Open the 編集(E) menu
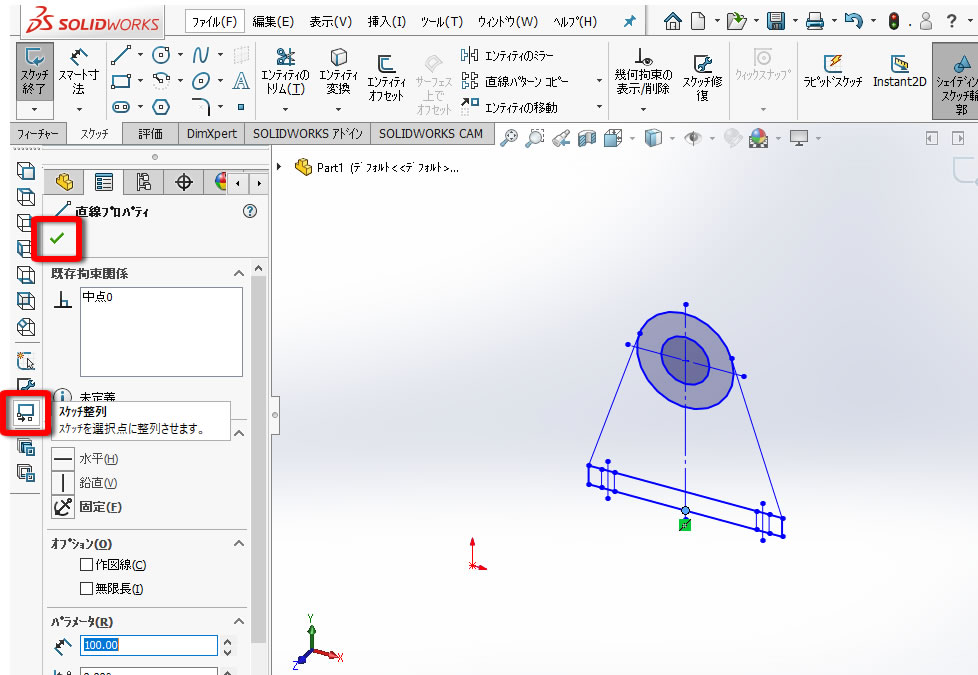Viewport: 978px width, 675px height. [273, 22]
